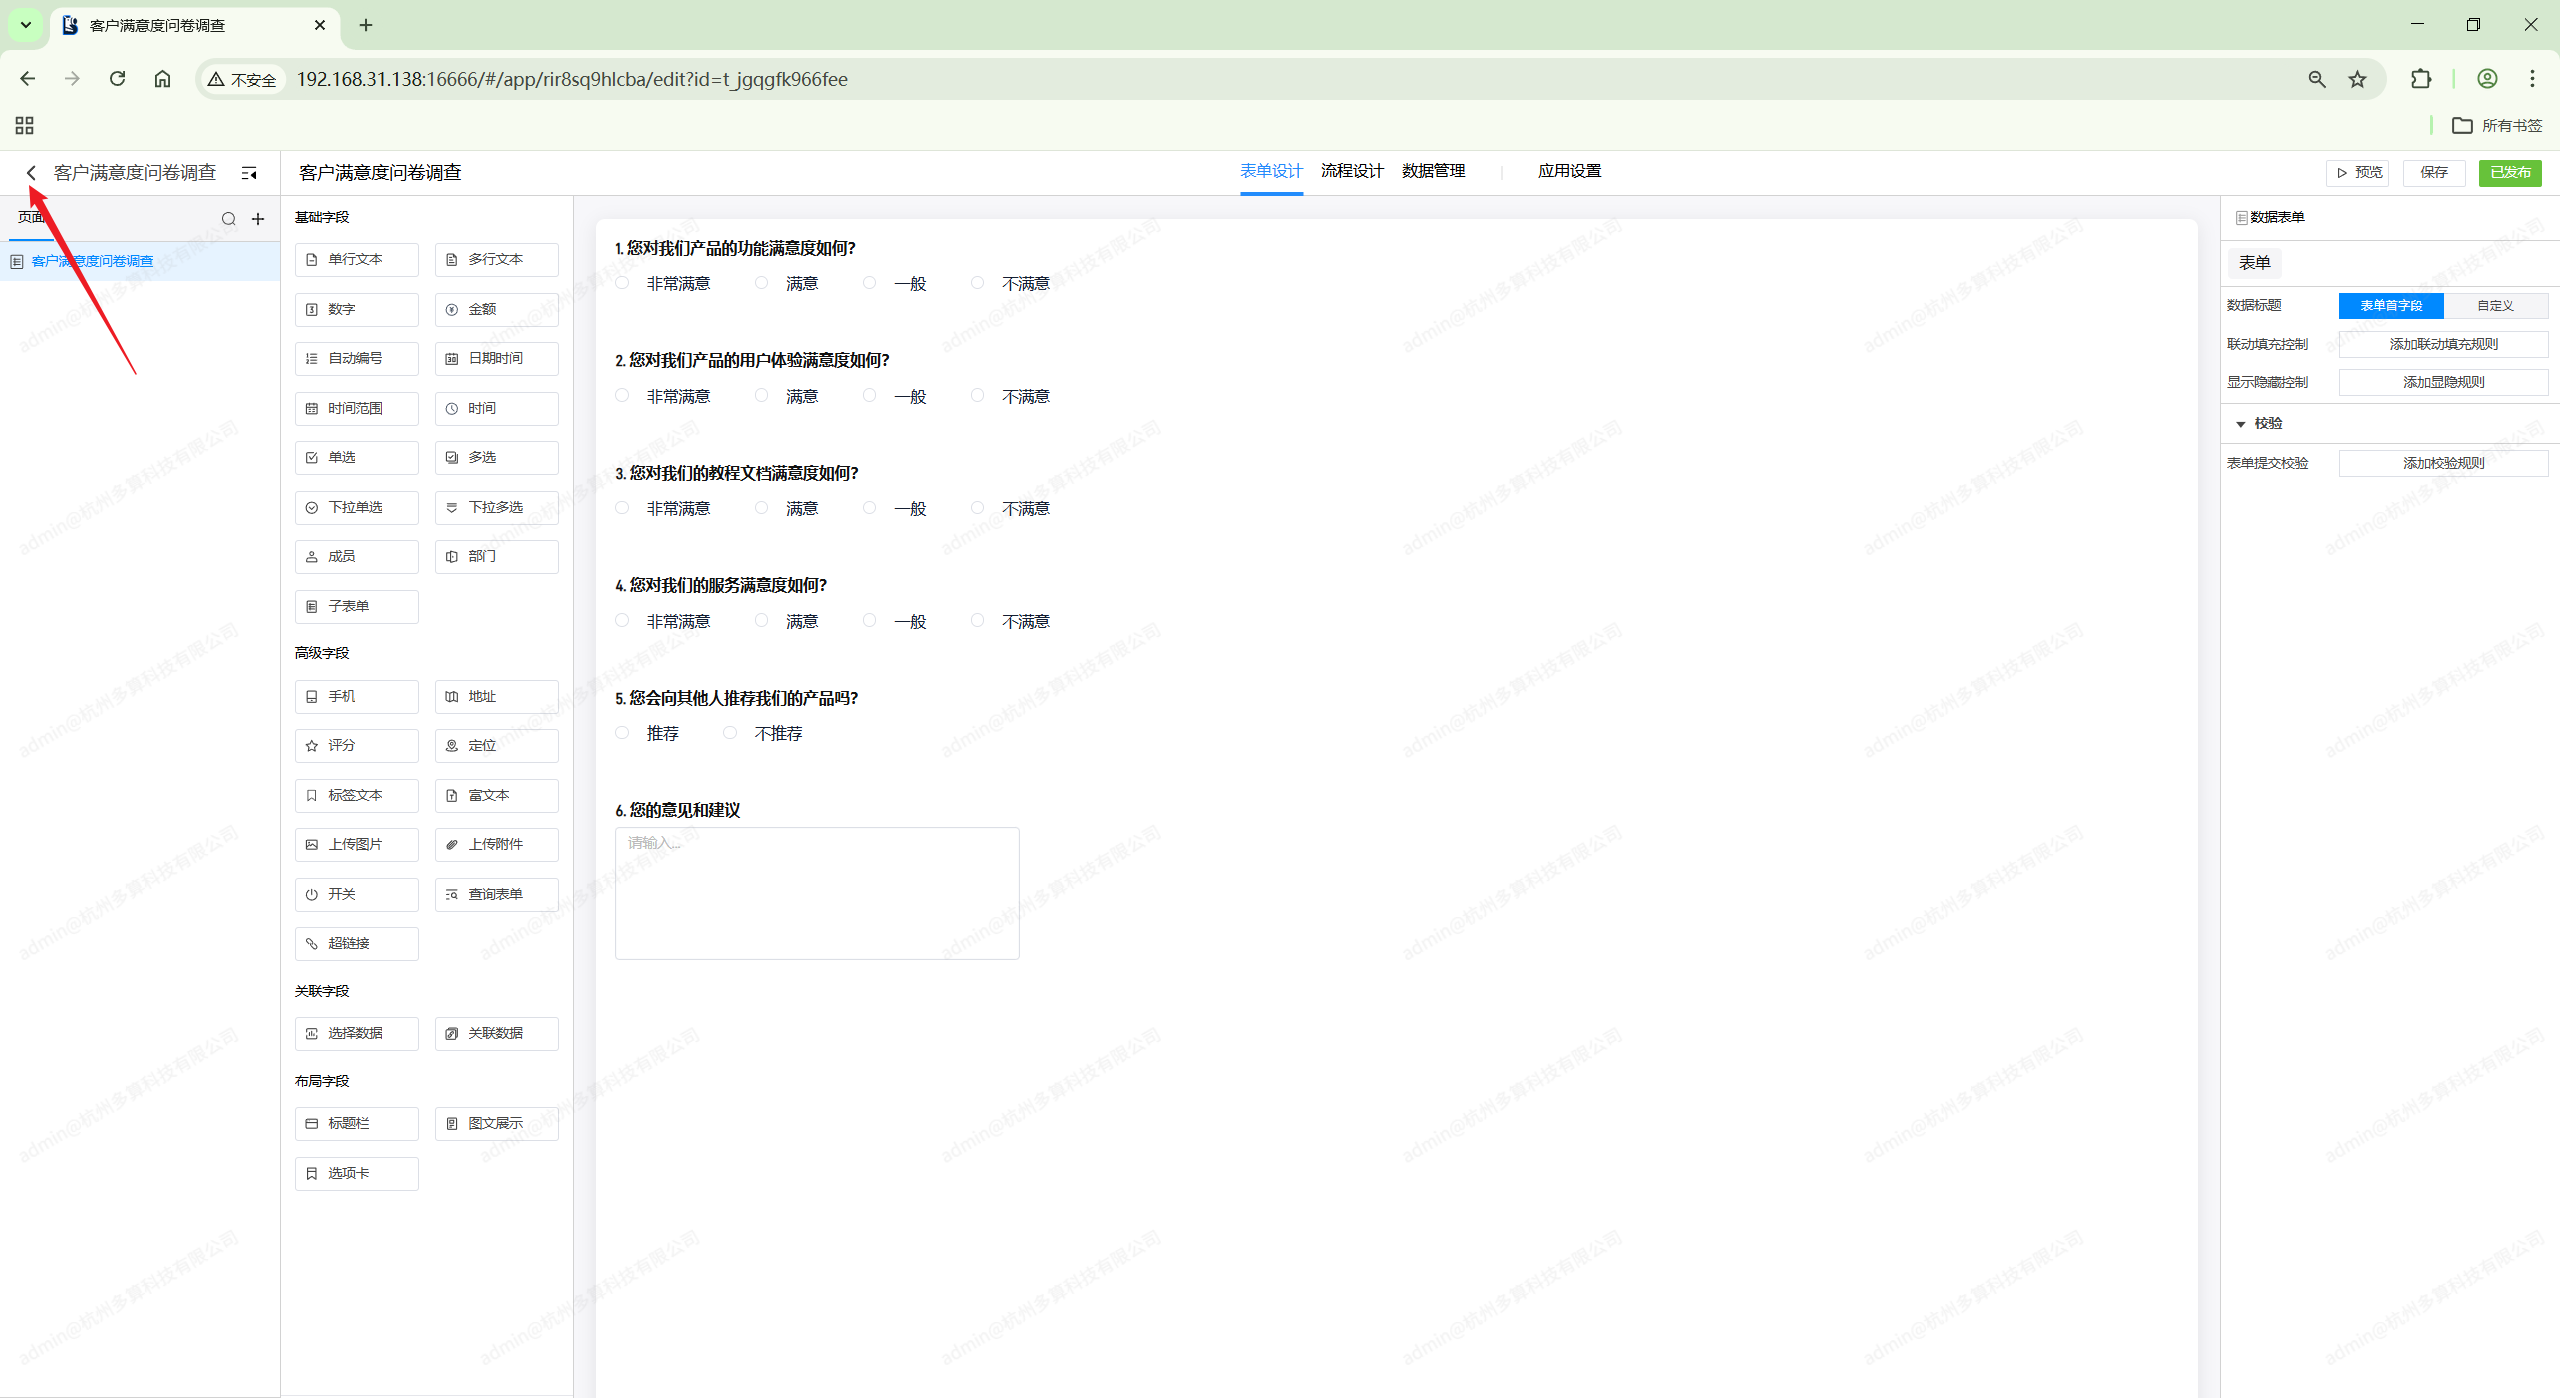This screenshot has width=2560, height=1398.
Task: Open the browser tab search dropdown
Action: 26,25
